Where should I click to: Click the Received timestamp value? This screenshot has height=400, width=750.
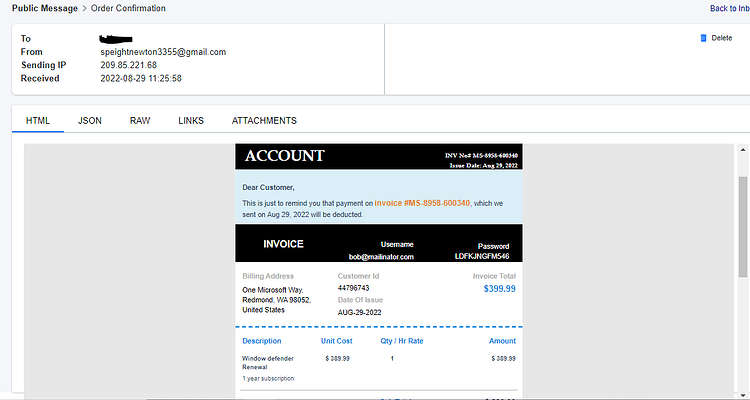coord(141,78)
